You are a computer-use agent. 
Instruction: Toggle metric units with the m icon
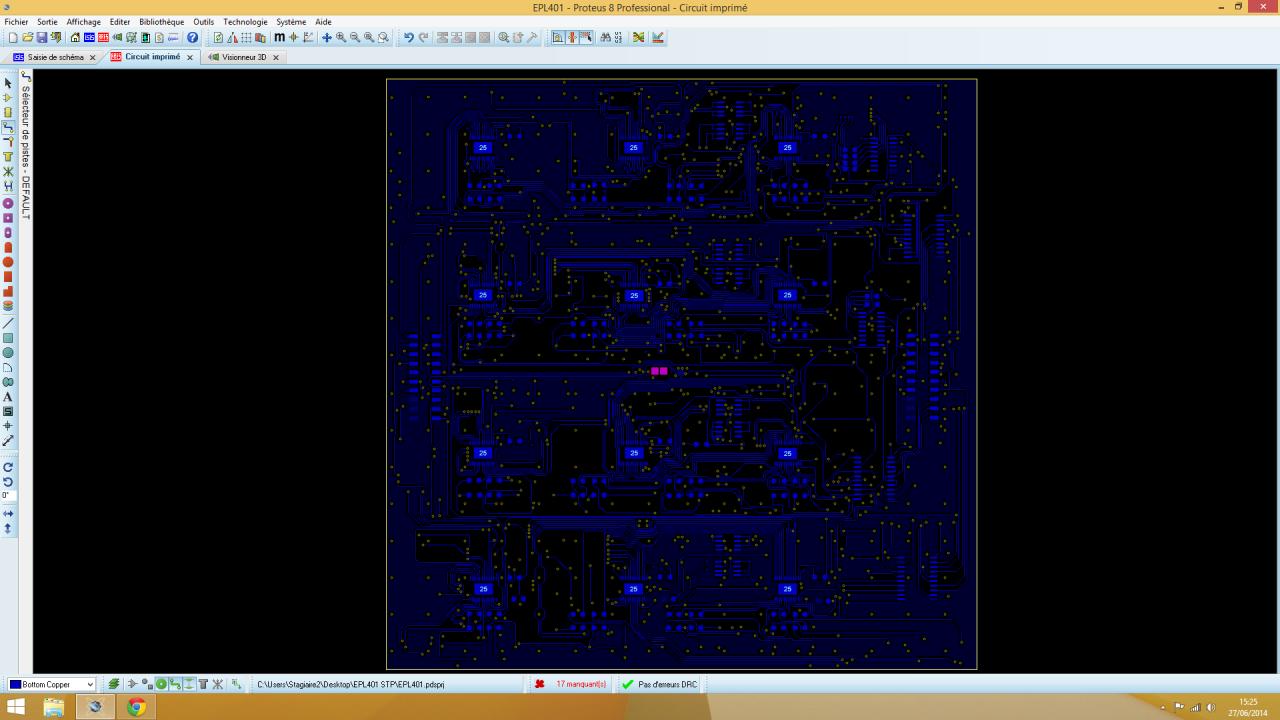[279, 38]
